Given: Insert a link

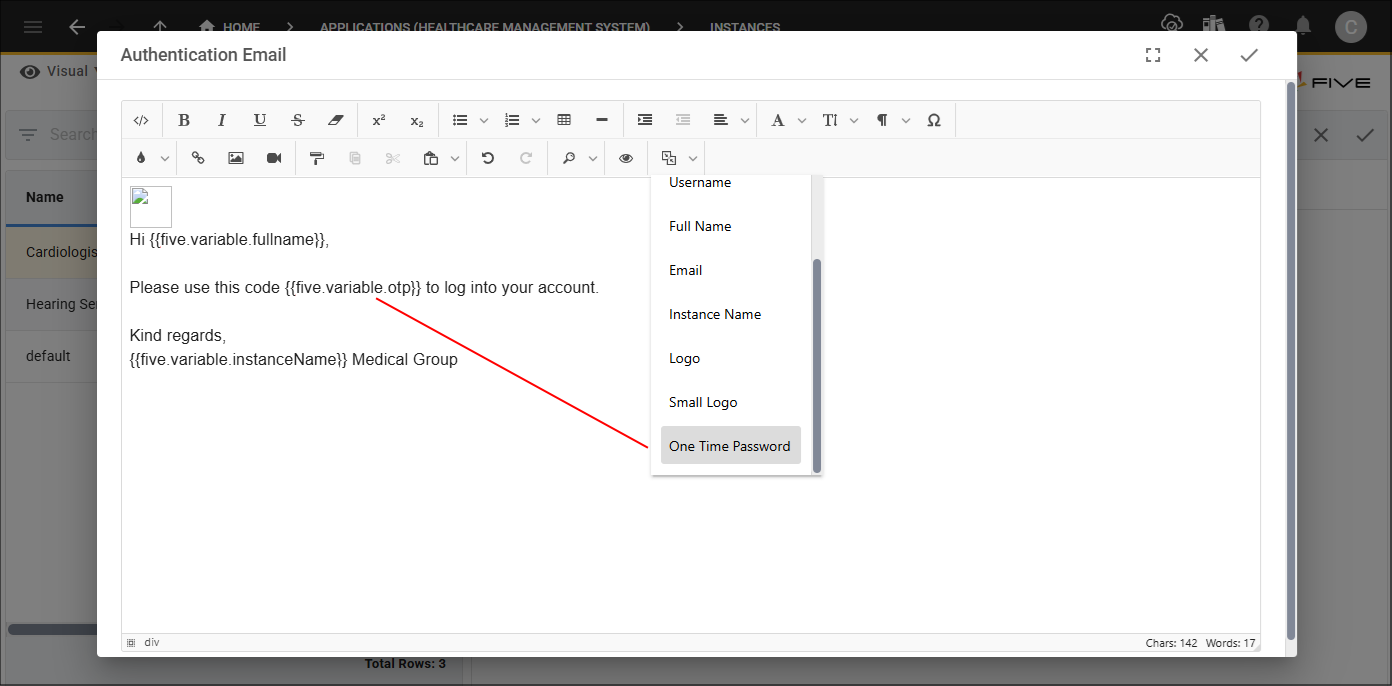Looking at the screenshot, I should tap(198, 158).
